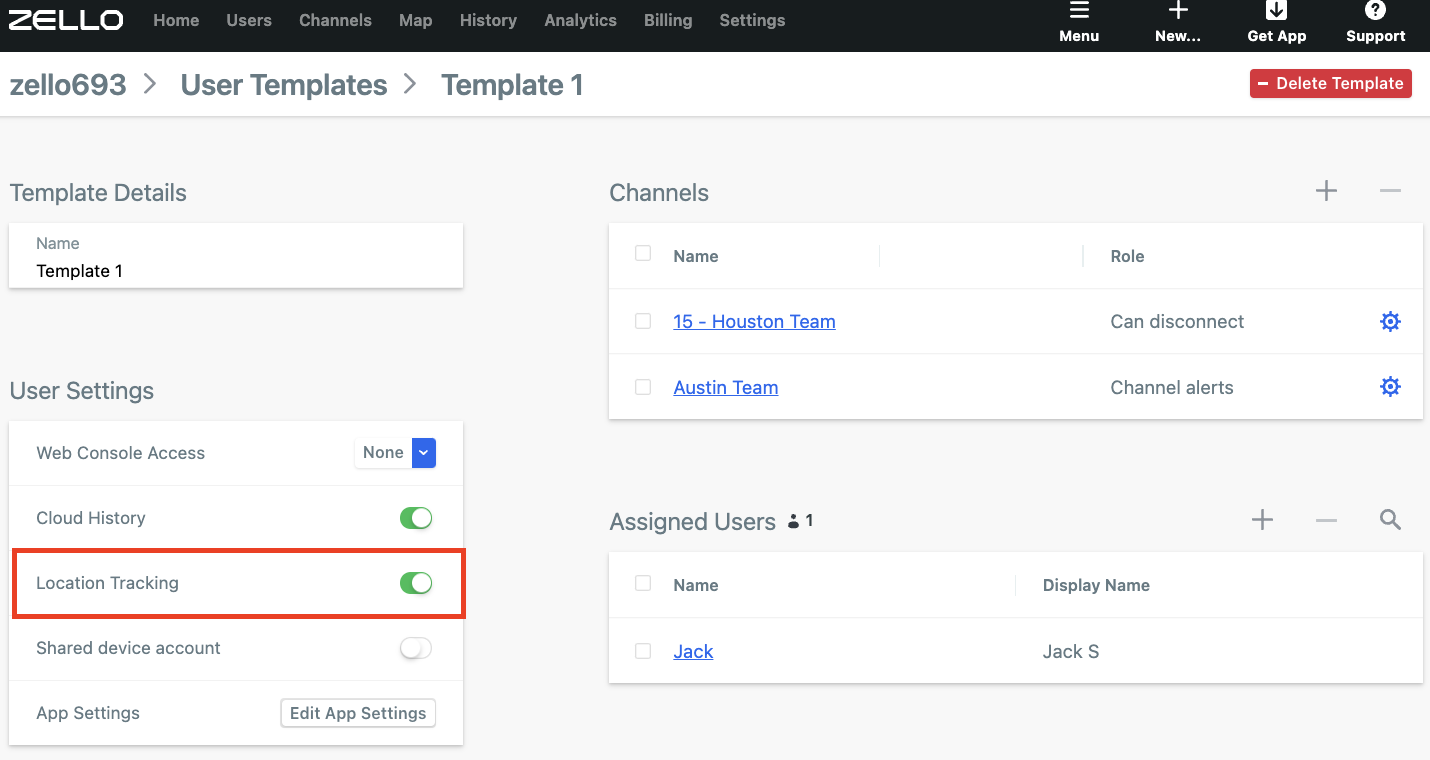This screenshot has height=760, width=1430.
Task: Open gear settings for 15 - Houston Team
Action: 1390,322
